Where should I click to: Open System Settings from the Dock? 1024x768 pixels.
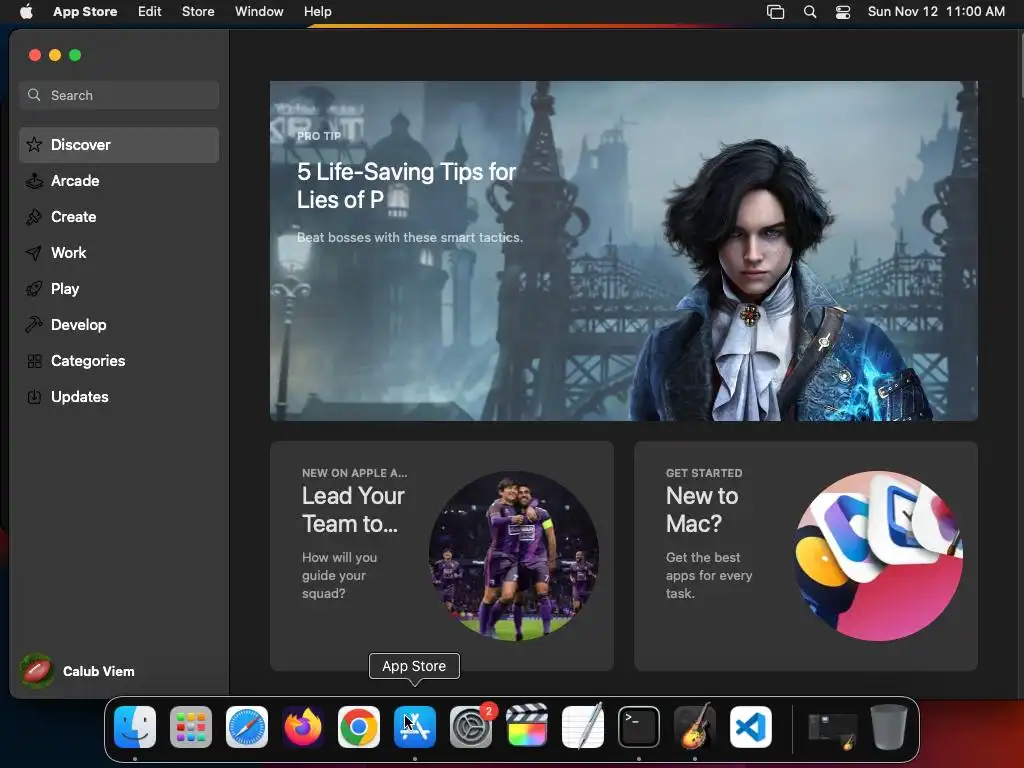click(471, 727)
